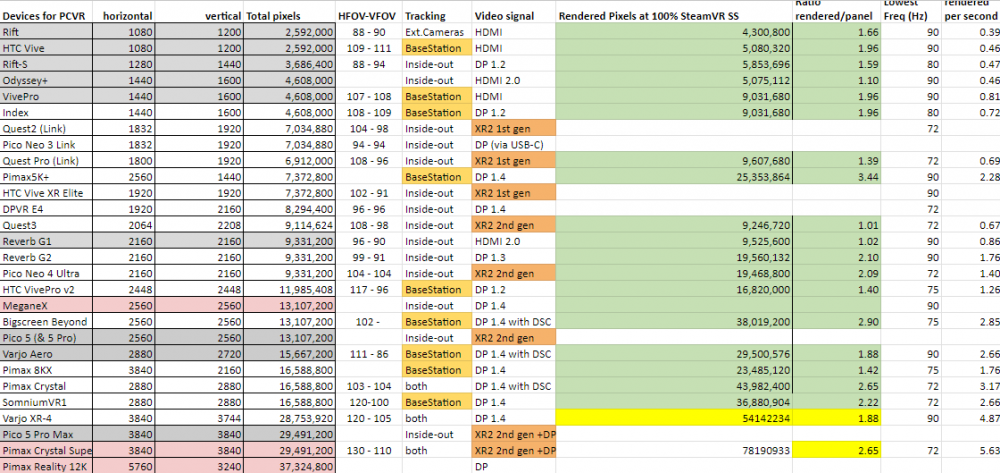
Task: Click the 'Varjo XR-4' device cell
Action: click(46, 418)
